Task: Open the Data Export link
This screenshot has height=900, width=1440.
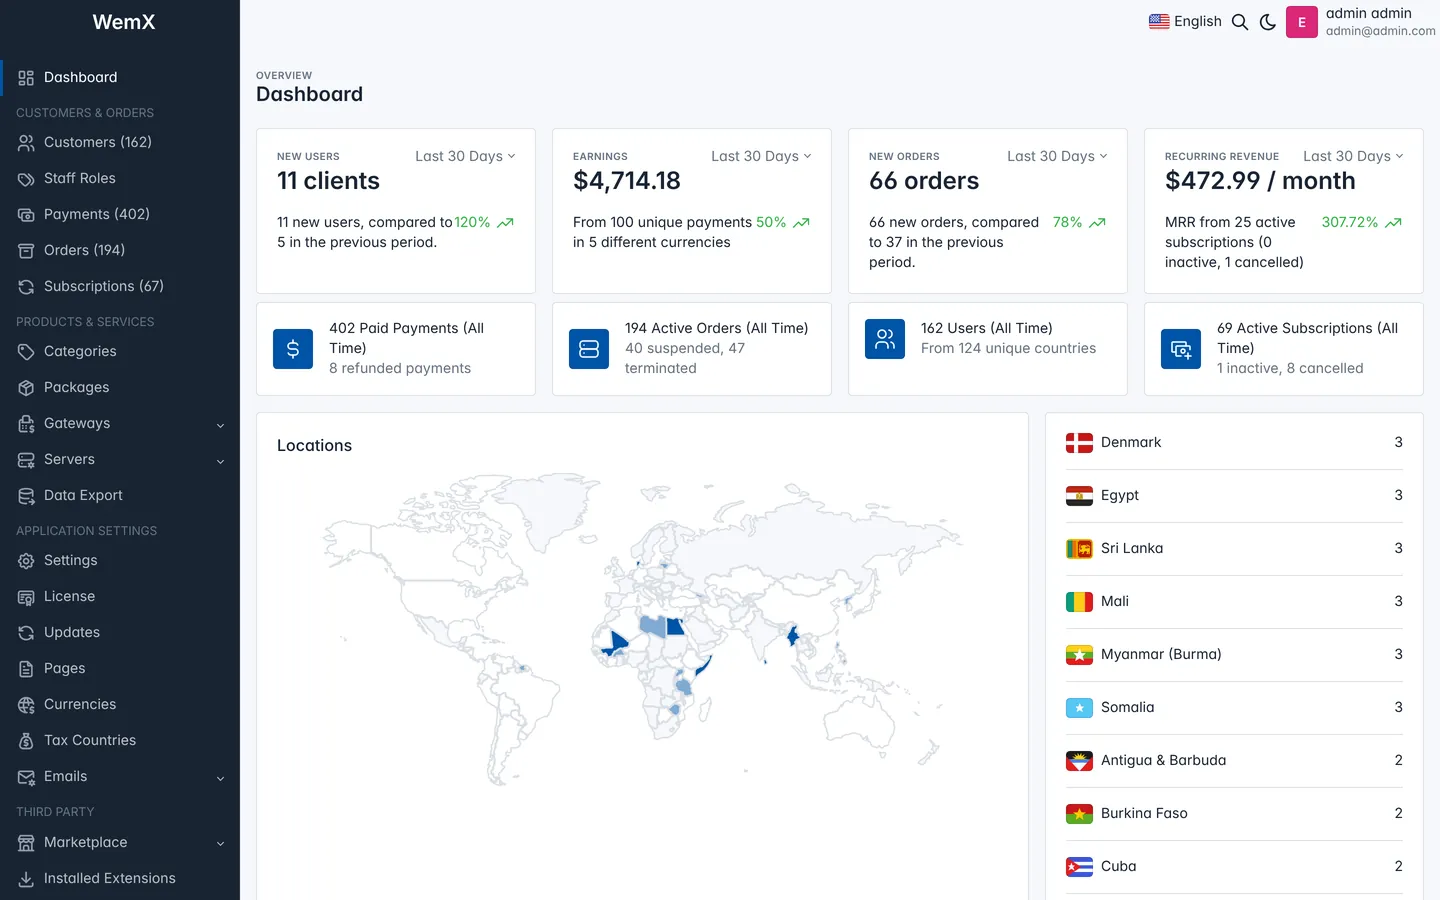Action: (120, 496)
